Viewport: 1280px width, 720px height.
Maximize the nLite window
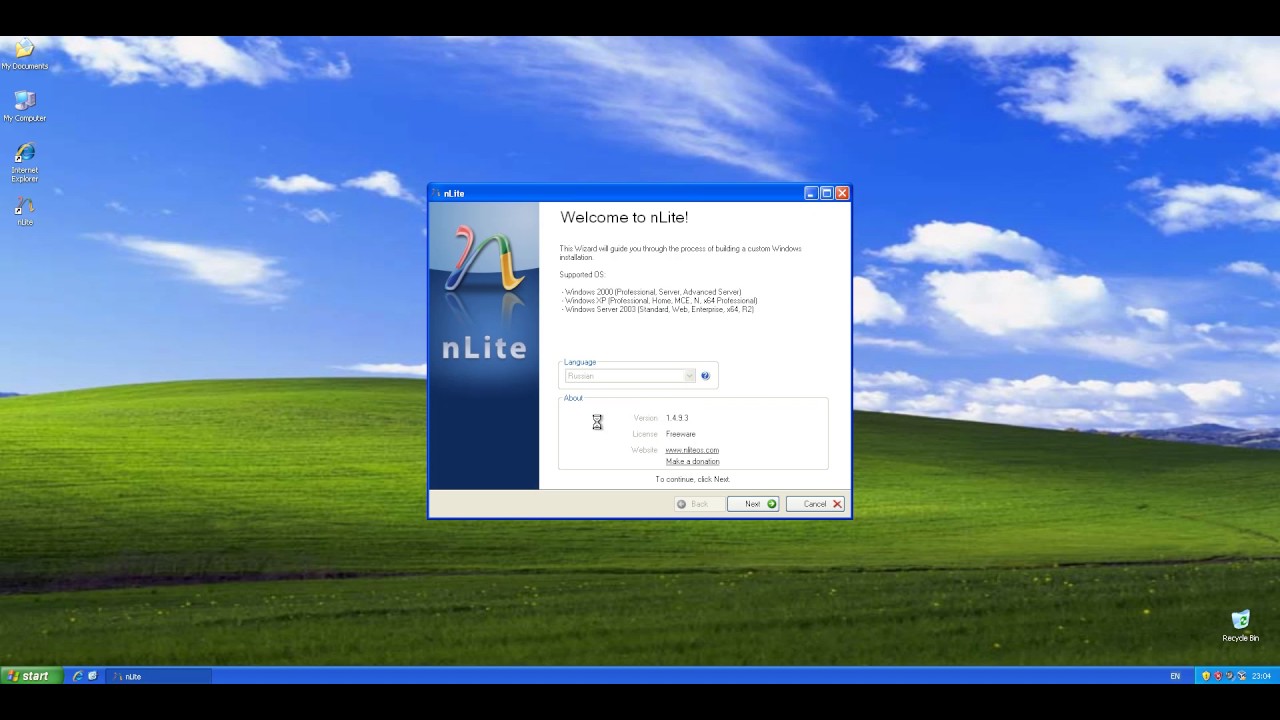827,193
